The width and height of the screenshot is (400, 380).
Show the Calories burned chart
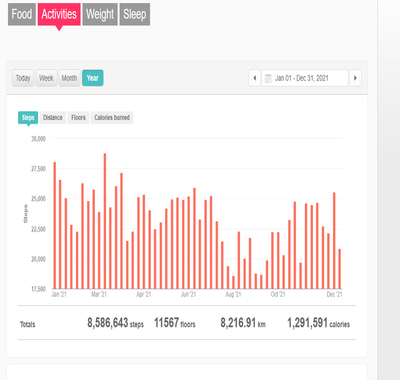tap(112, 117)
